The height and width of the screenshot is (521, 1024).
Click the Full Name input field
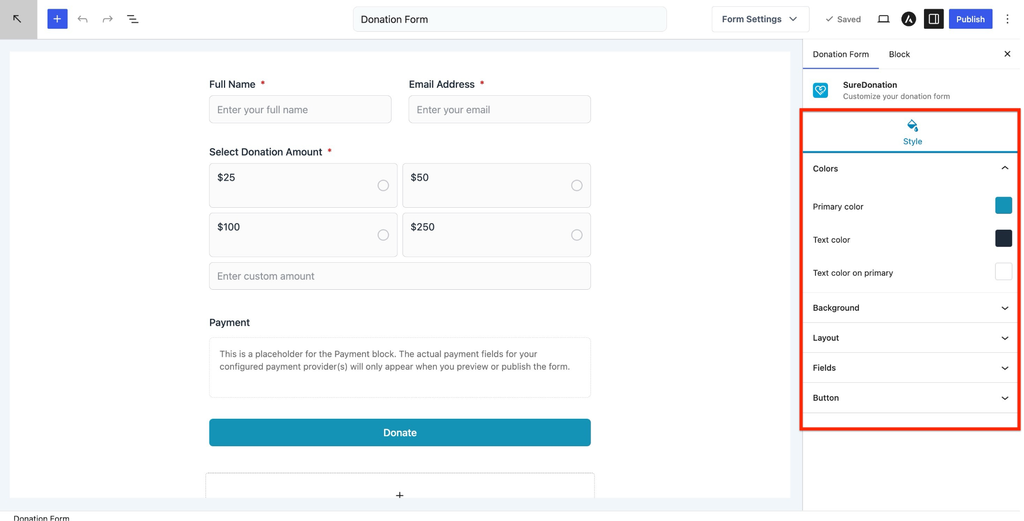(300, 109)
